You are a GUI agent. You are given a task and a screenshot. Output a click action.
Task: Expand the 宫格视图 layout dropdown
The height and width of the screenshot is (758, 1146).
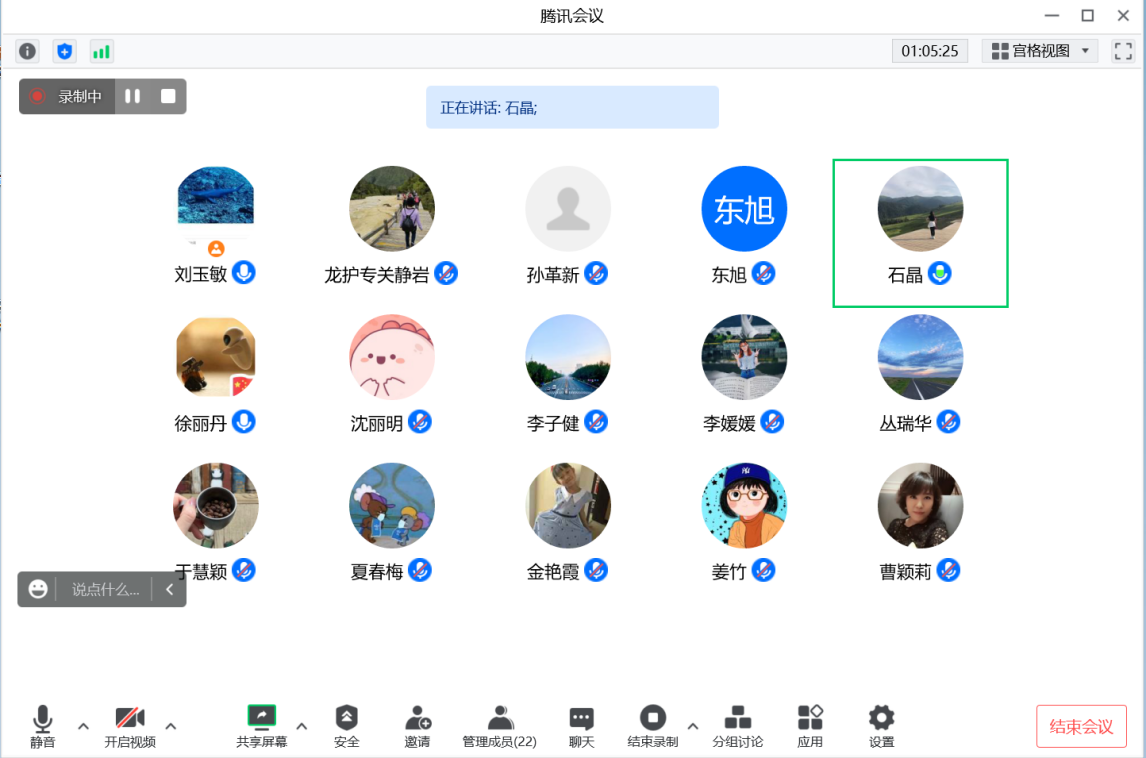[1040, 51]
